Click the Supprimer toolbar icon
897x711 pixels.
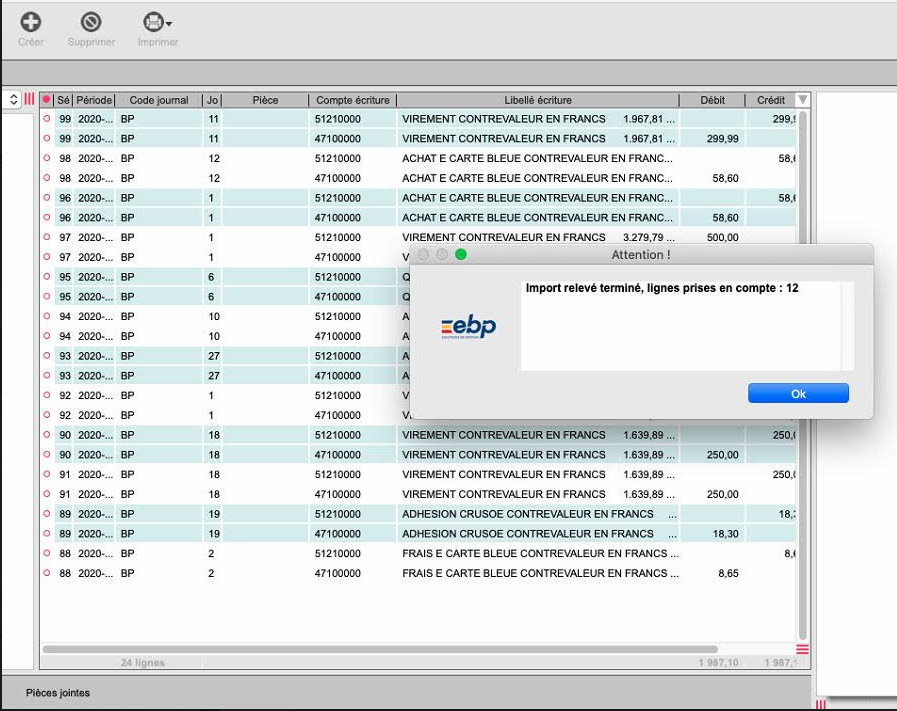[x=91, y=22]
